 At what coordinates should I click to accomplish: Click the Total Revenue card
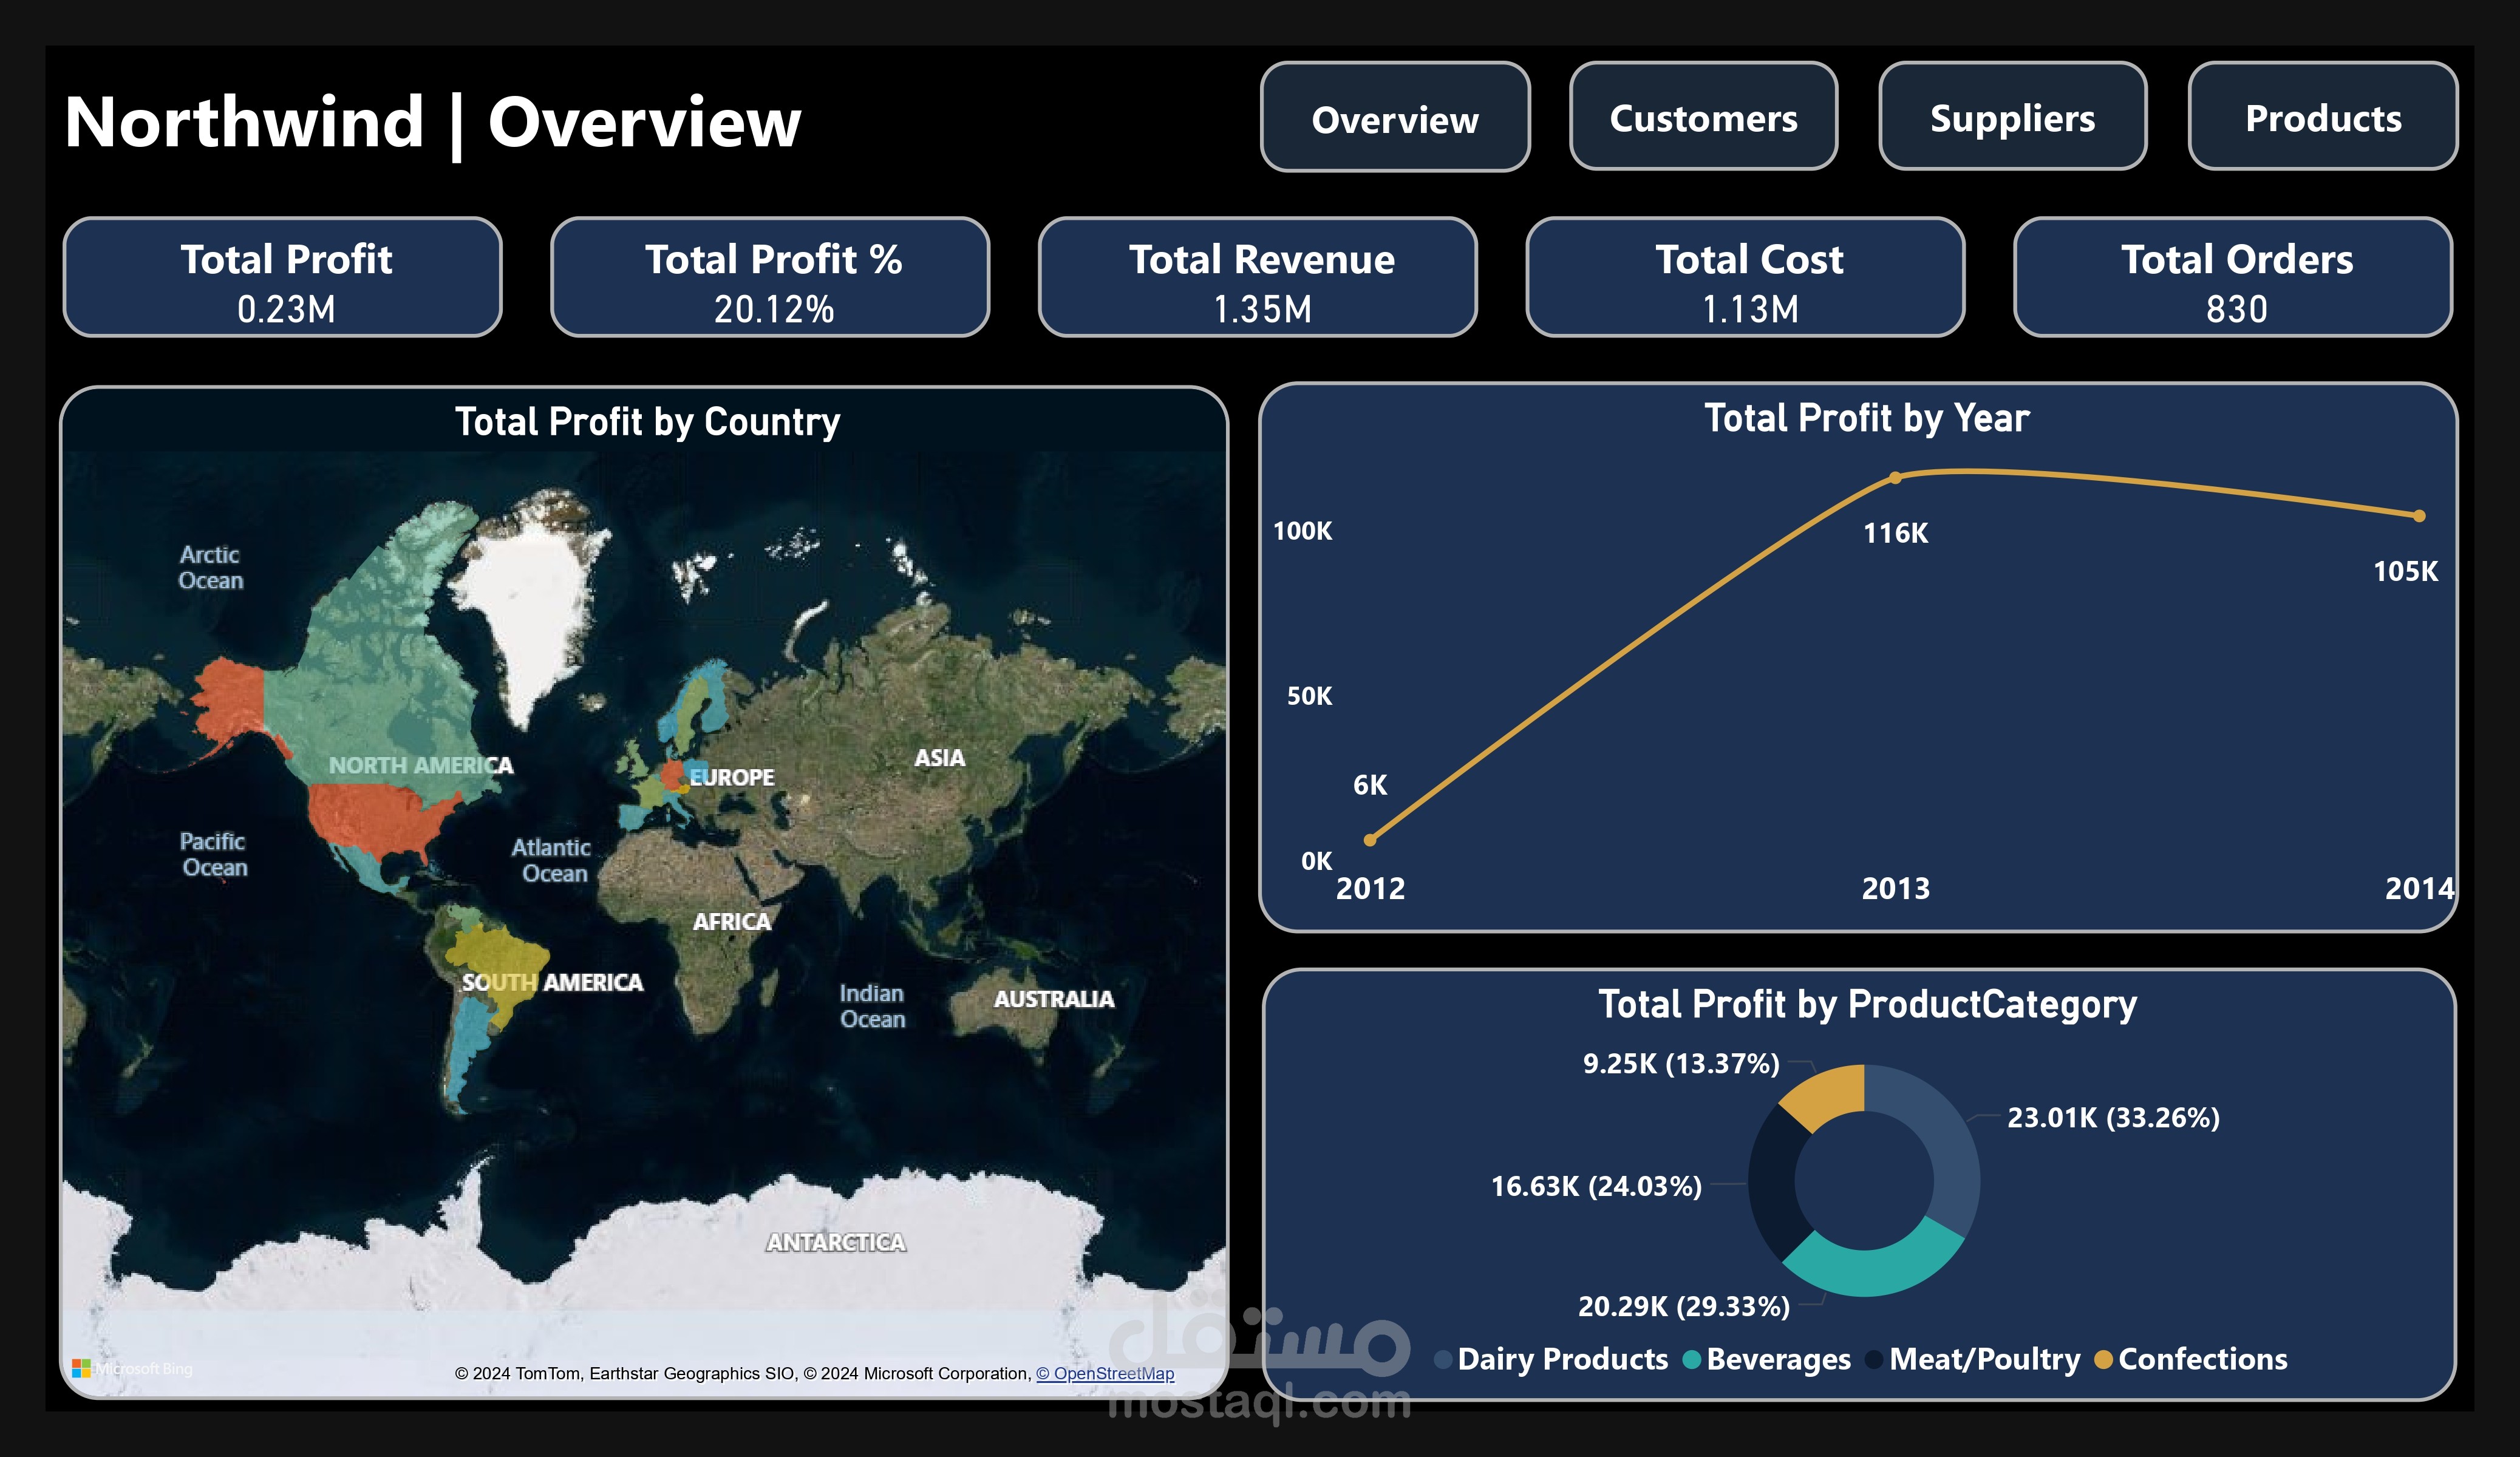coord(1257,278)
